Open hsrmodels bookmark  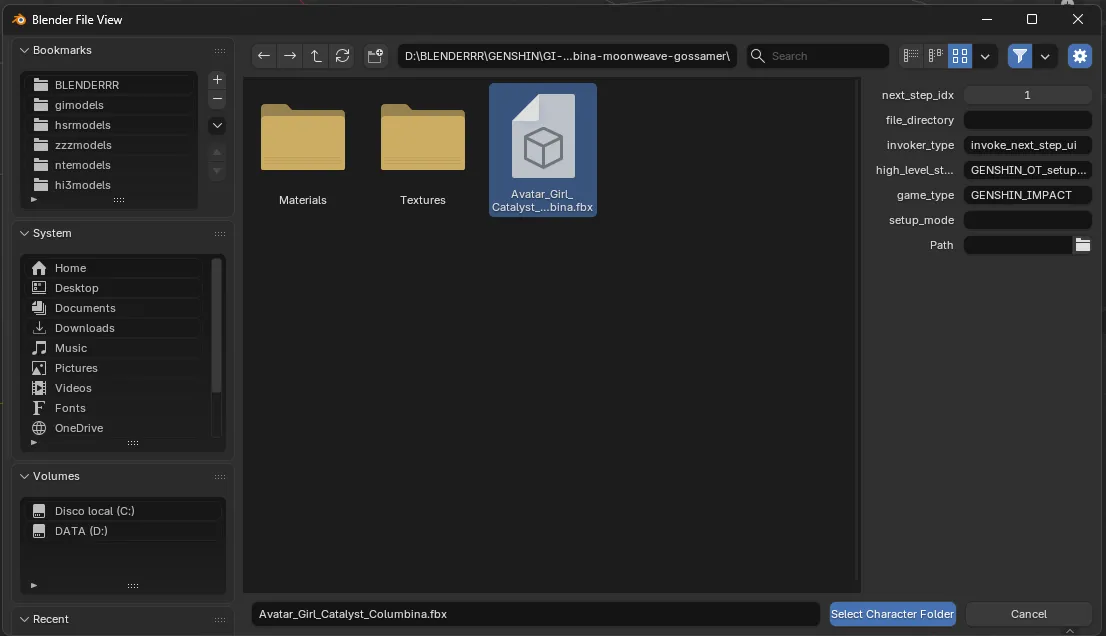pos(111,125)
